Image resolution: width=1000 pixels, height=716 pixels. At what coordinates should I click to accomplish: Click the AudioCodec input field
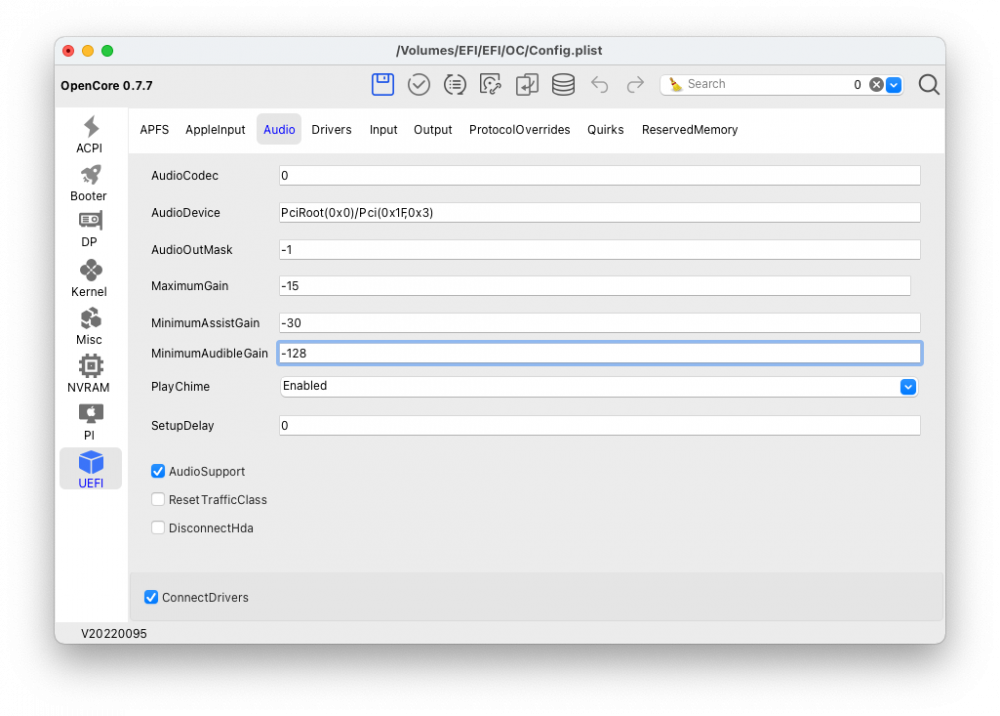599,175
